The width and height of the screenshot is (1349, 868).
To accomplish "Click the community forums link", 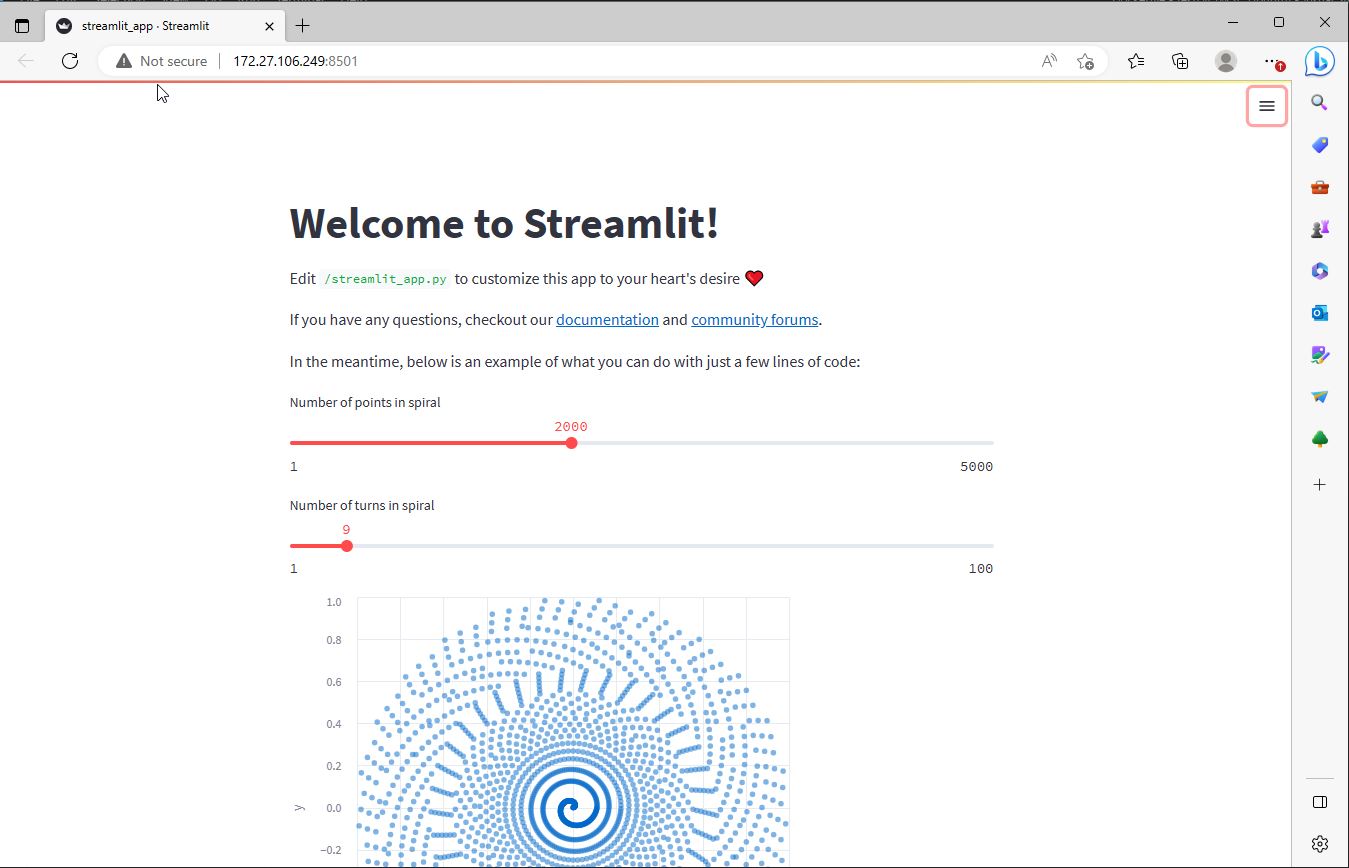I will (x=755, y=320).
